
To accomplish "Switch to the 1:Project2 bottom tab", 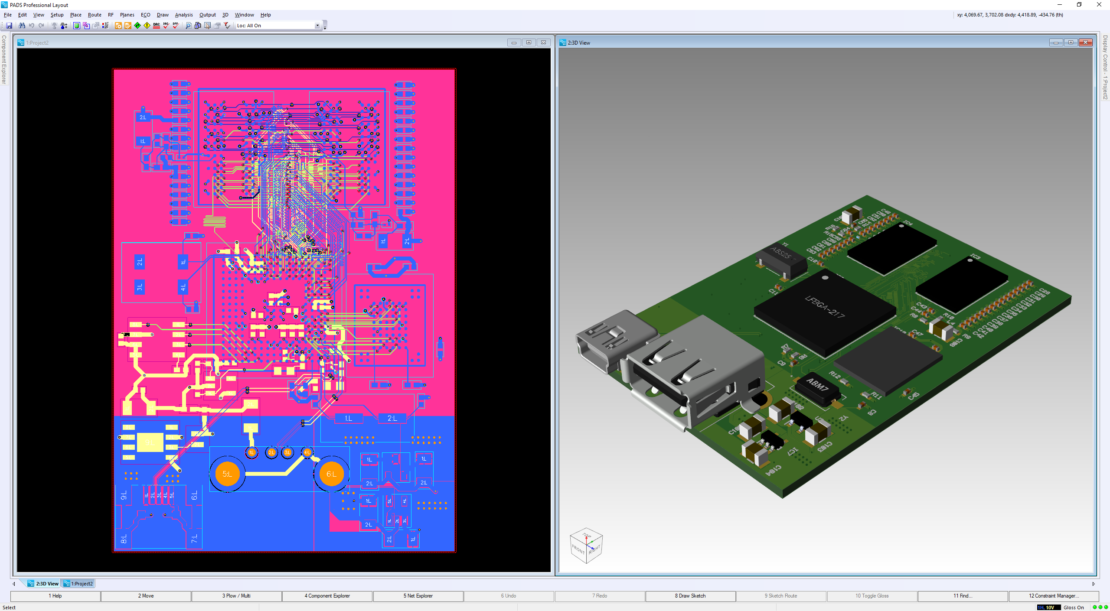I will [x=80, y=583].
